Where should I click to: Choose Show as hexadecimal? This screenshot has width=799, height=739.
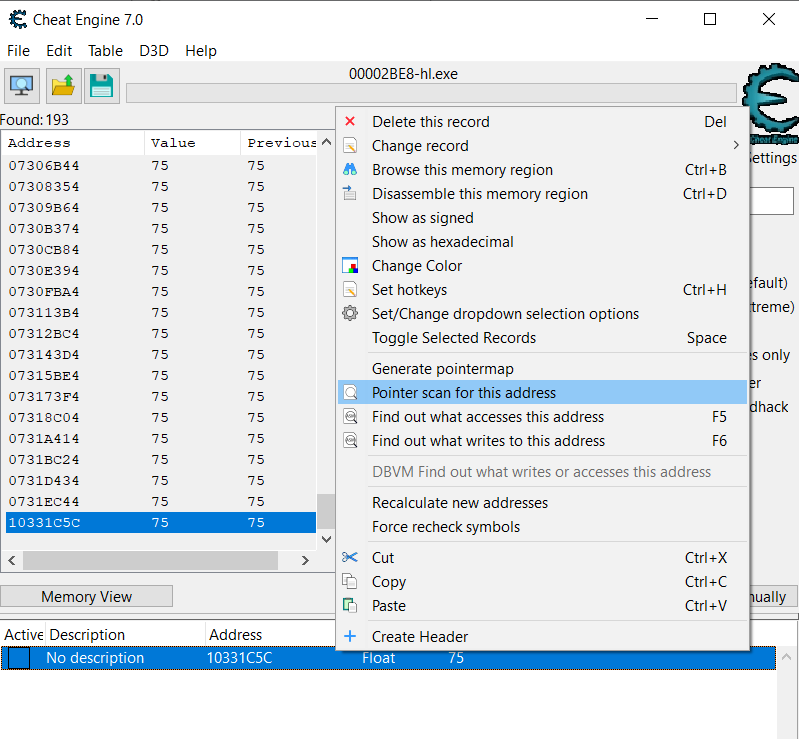click(x=542, y=242)
